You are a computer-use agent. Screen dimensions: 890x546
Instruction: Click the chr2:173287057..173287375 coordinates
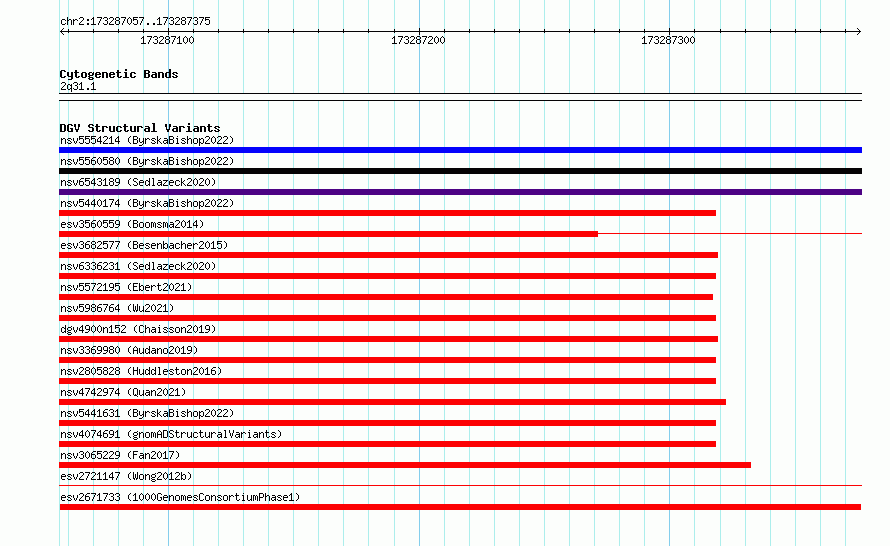point(135,21)
